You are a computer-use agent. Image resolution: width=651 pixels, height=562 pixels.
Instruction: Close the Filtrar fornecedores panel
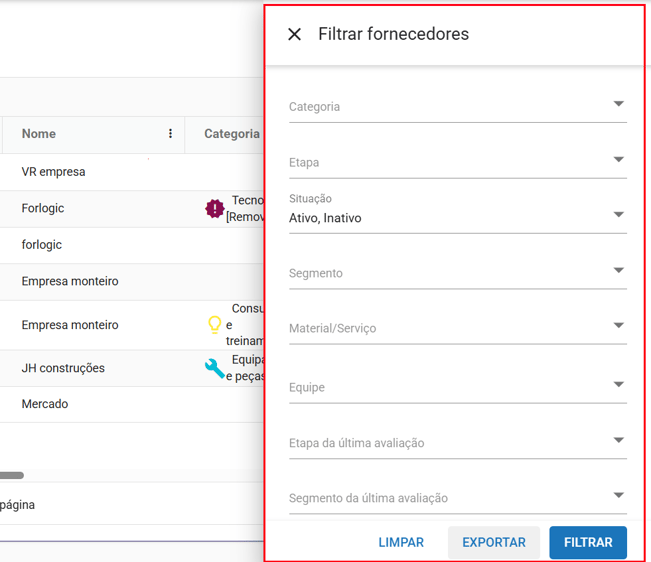pyautogui.click(x=294, y=34)
